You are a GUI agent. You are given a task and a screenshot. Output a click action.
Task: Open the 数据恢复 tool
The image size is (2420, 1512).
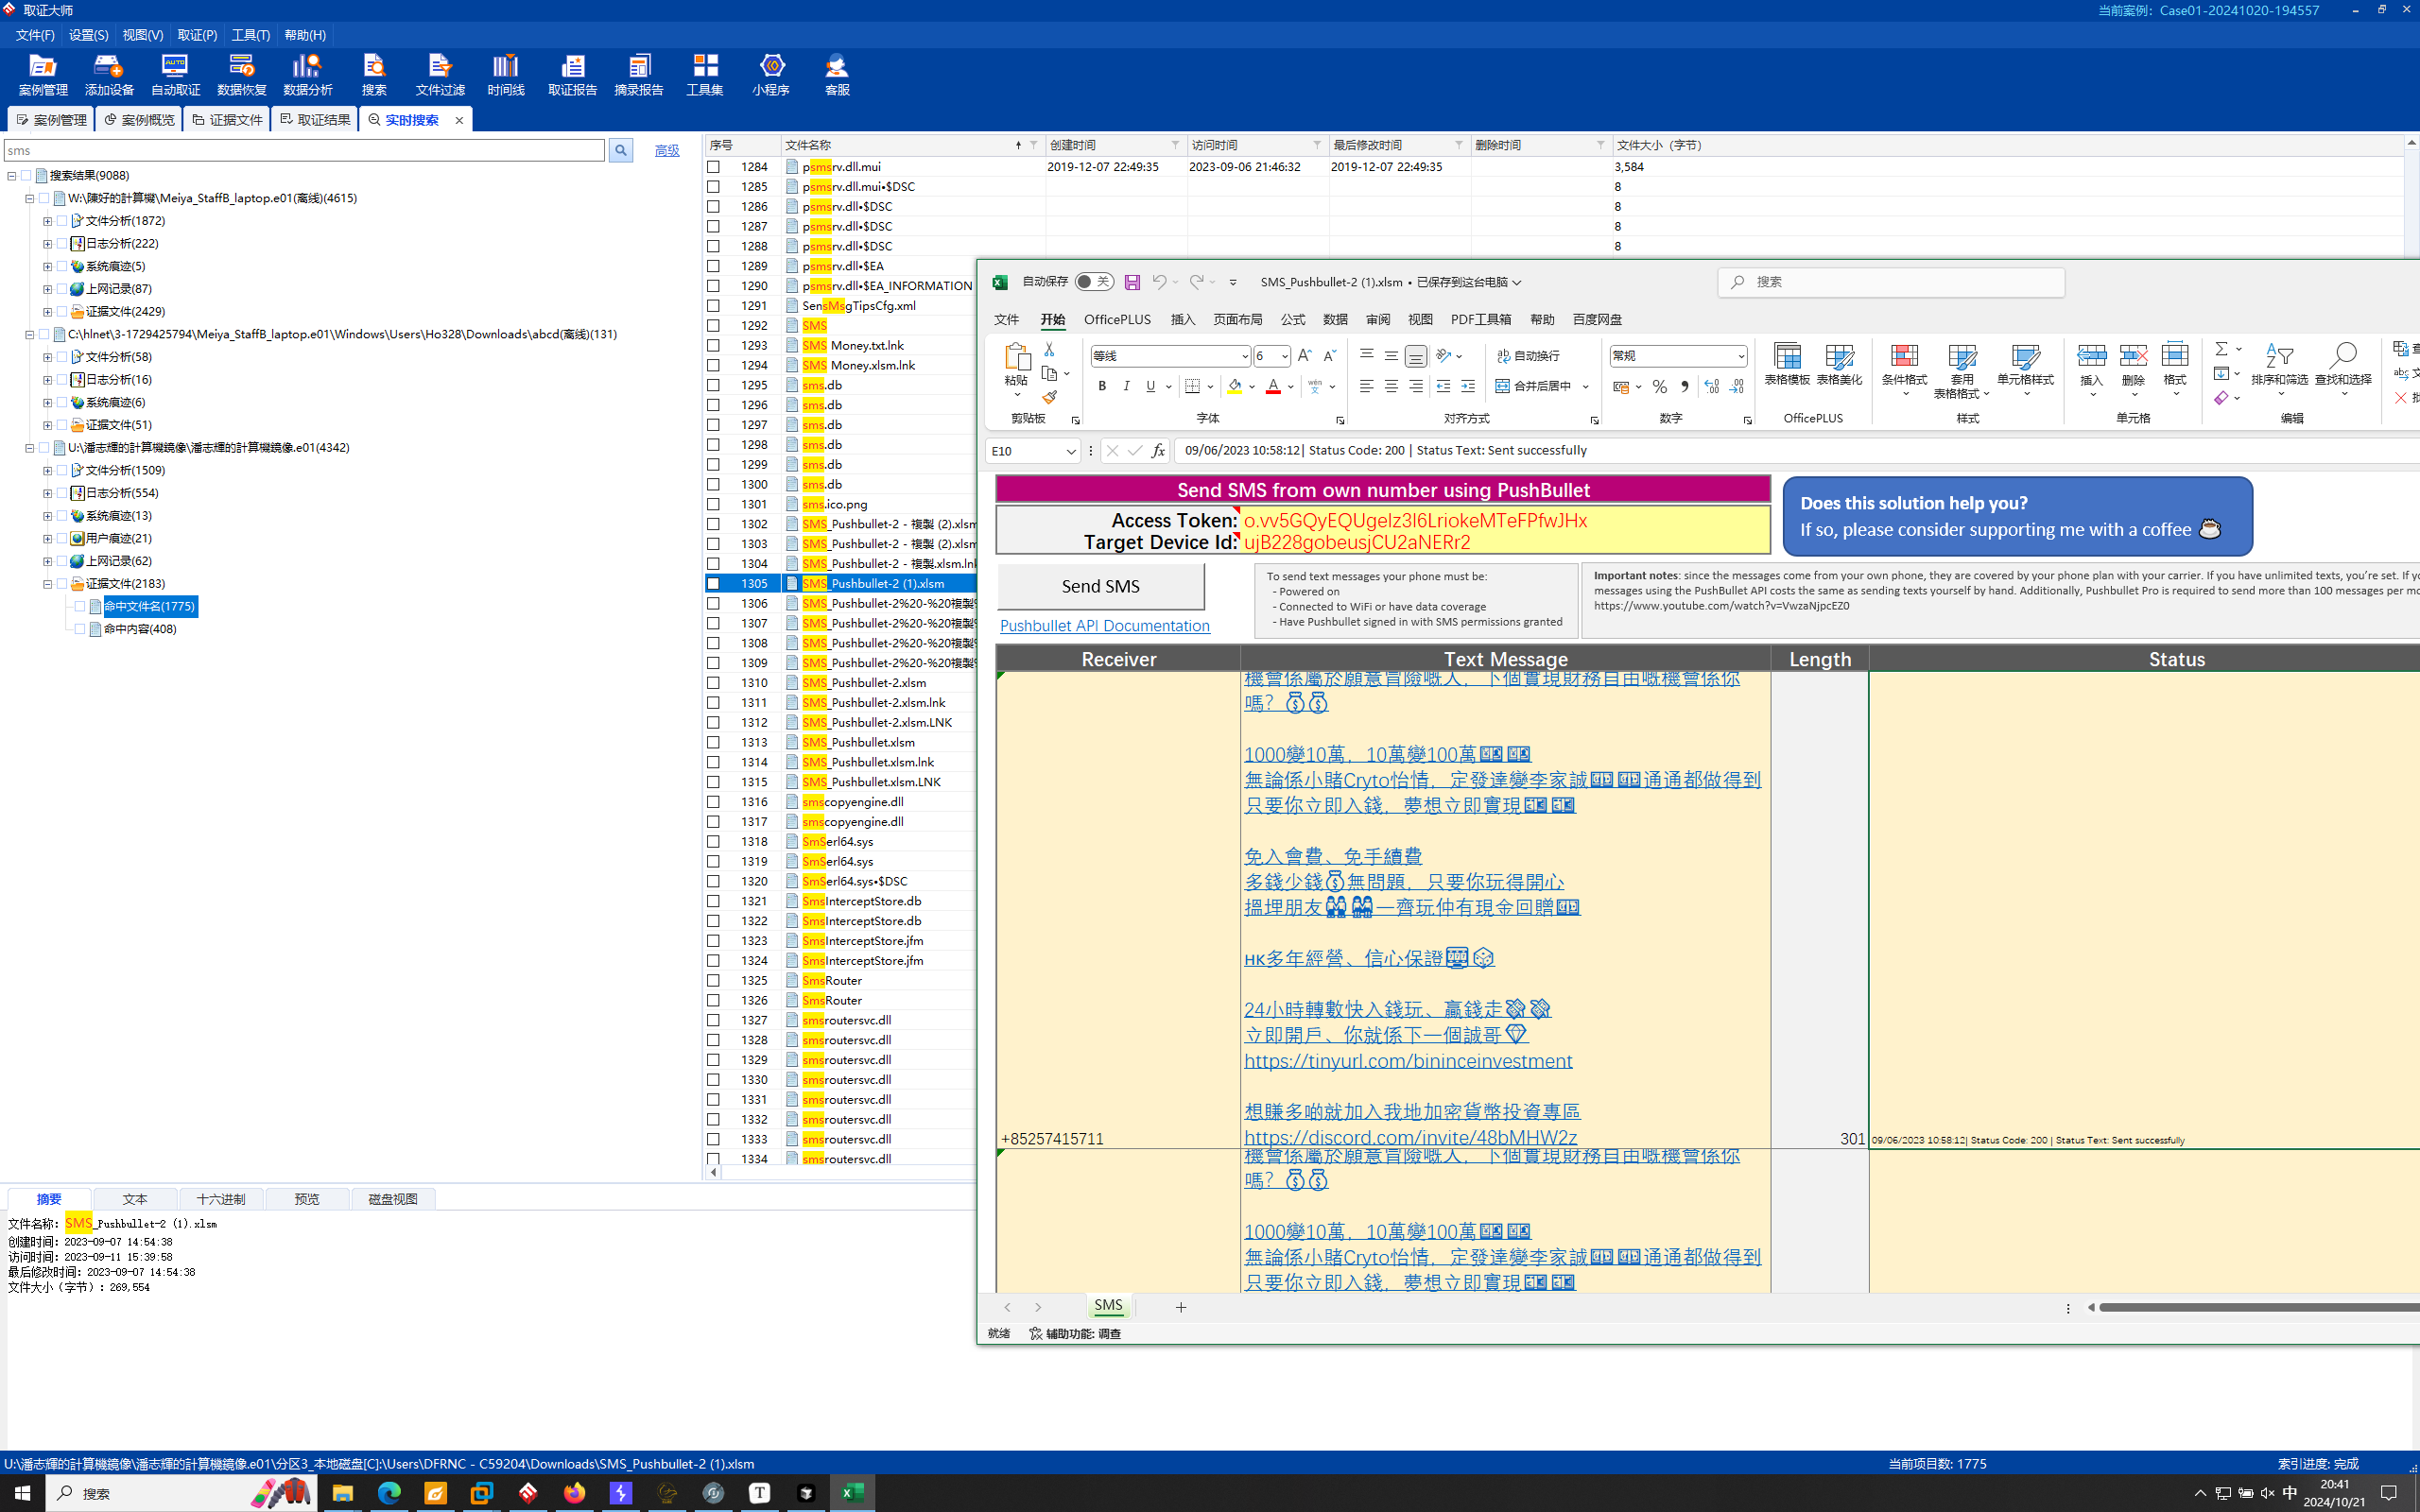pos(241,75)
